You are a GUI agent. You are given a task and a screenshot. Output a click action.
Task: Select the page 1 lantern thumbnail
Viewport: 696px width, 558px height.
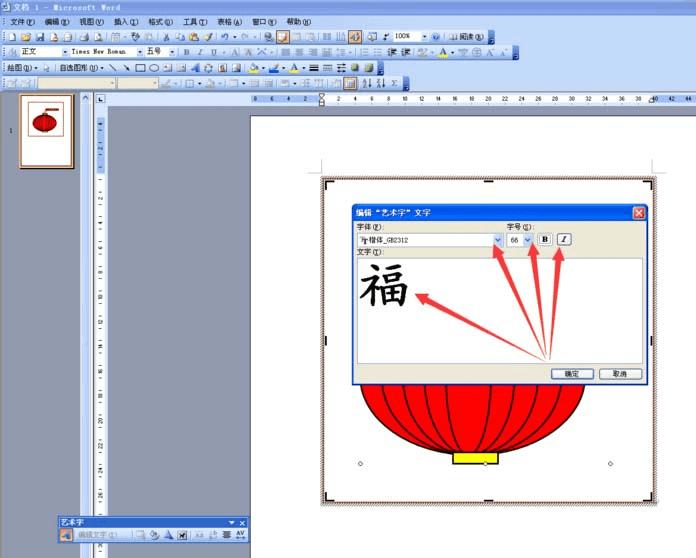pos(46,131)
